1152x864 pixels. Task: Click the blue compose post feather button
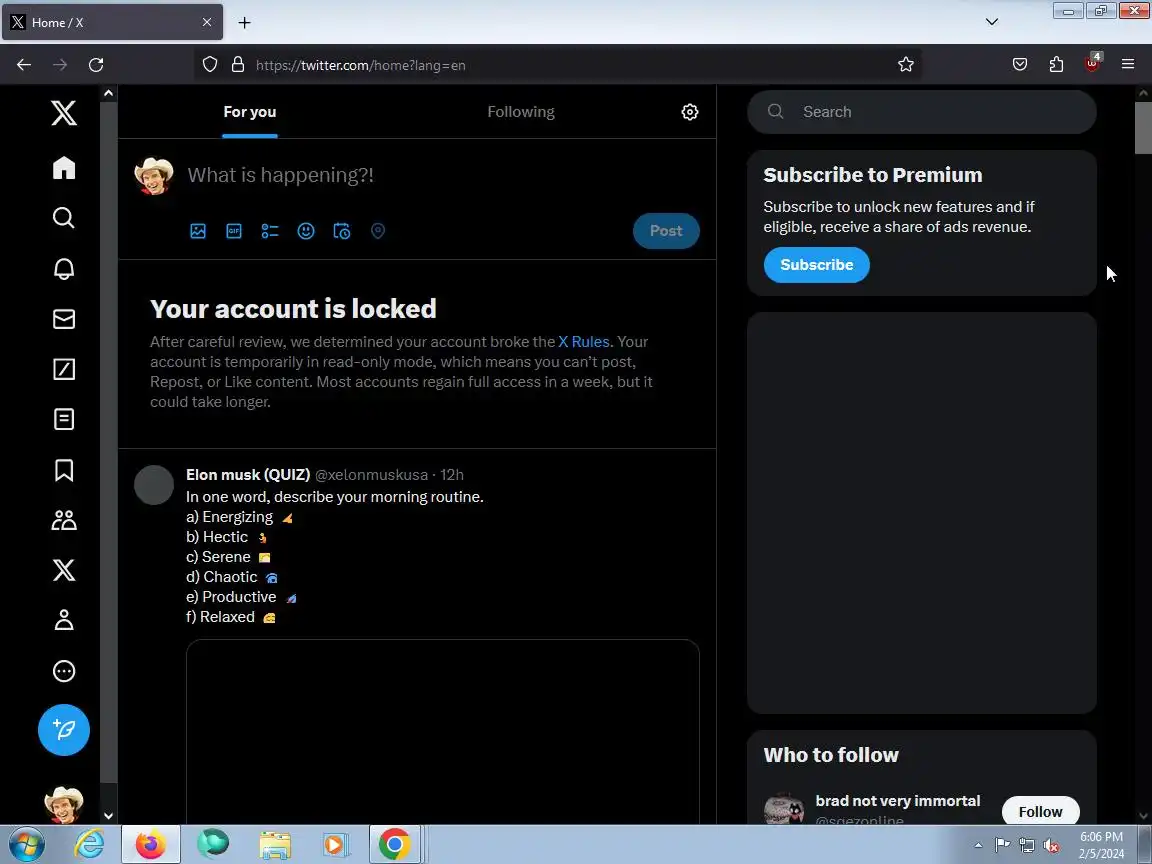(64, 730)
